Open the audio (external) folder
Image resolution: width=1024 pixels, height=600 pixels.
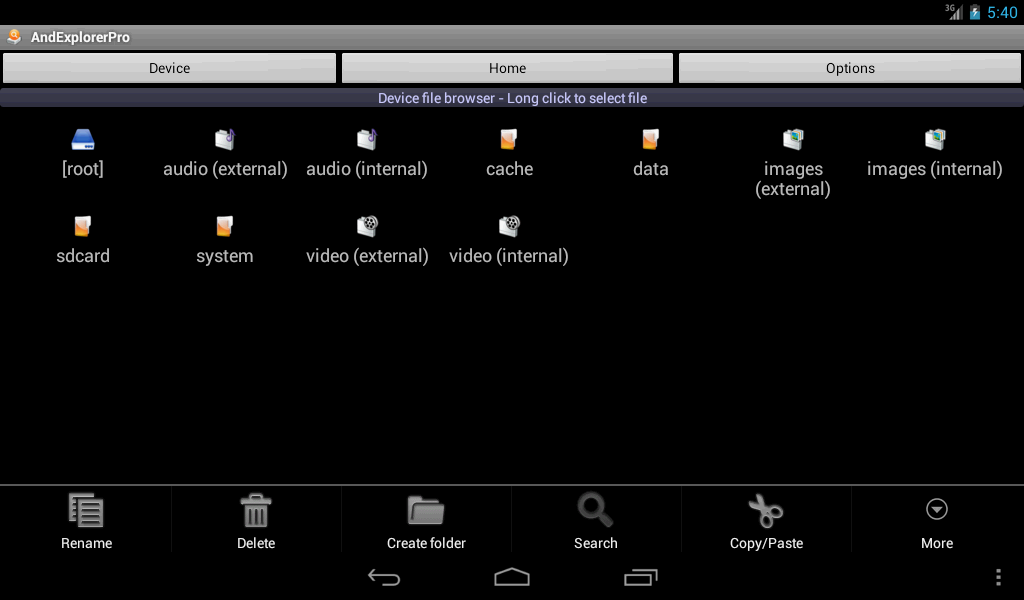tap(225, 140)
